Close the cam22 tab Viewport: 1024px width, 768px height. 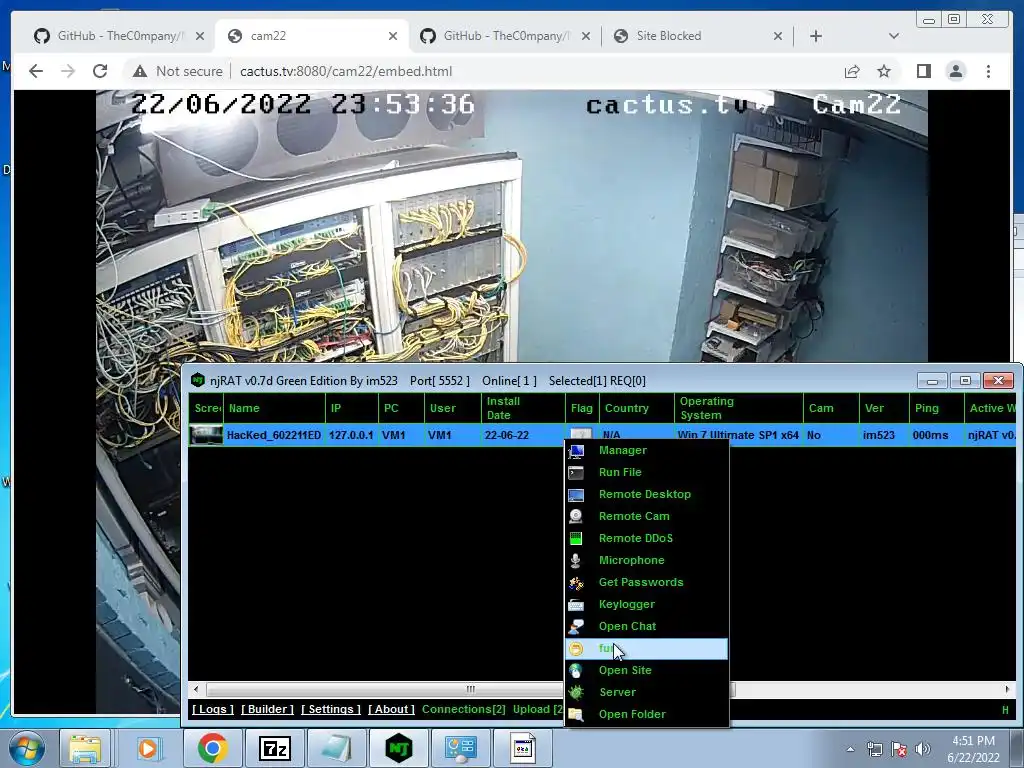[392, 37]
